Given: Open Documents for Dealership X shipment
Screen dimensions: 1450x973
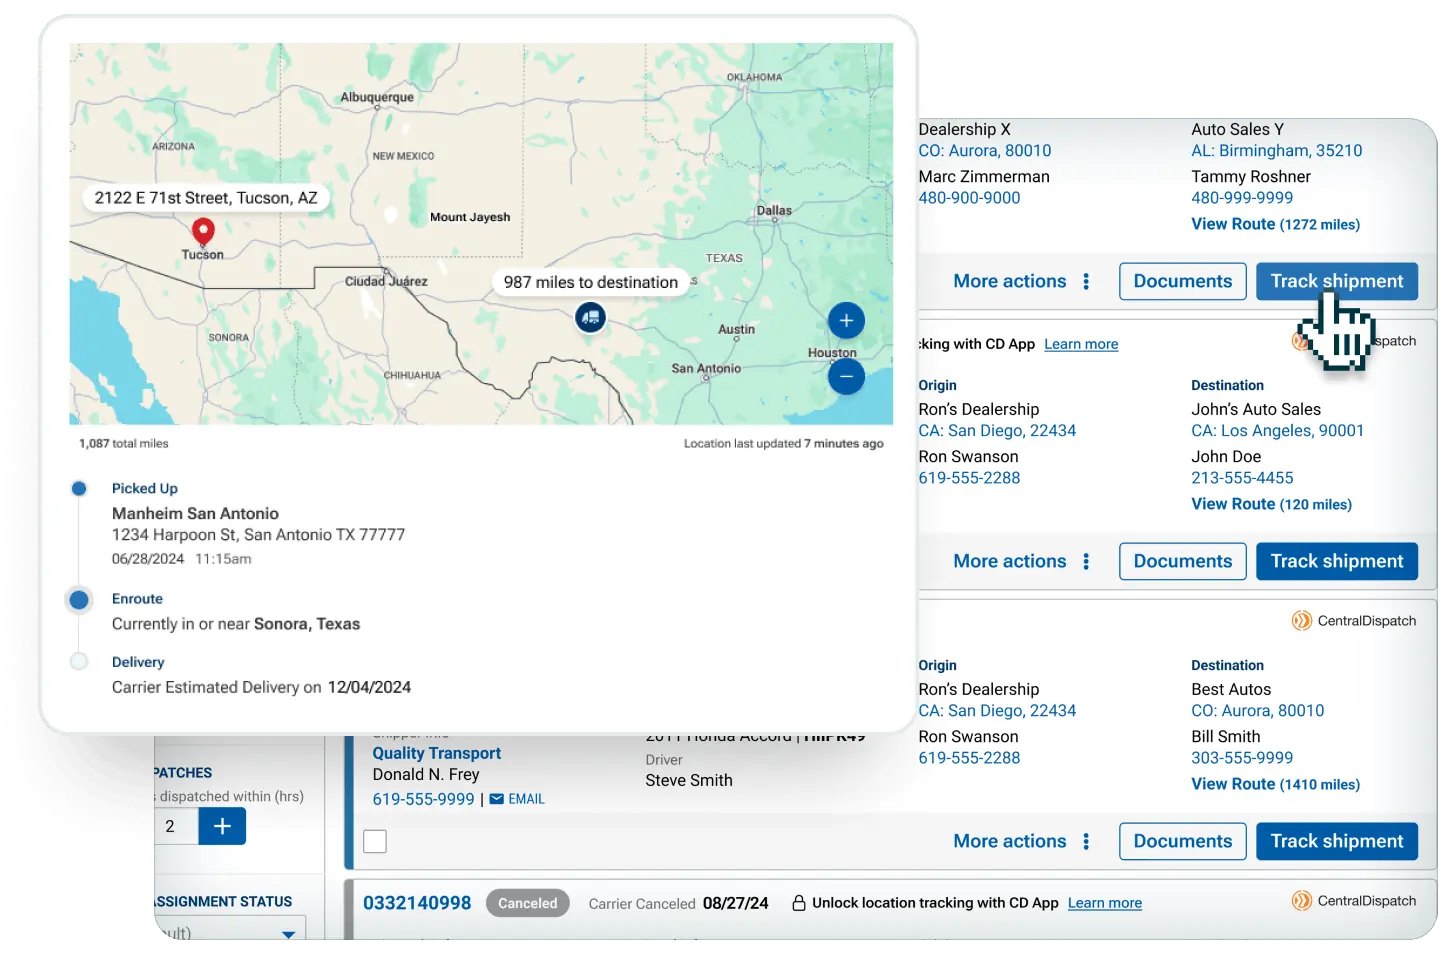Looking at the screenshot, I should (x=1182, y=282).
